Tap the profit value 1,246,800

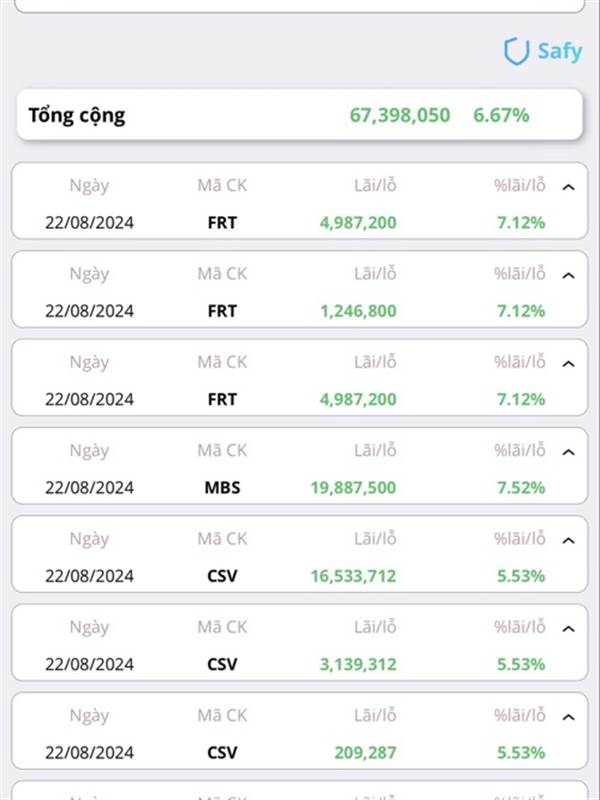(358, 311)
